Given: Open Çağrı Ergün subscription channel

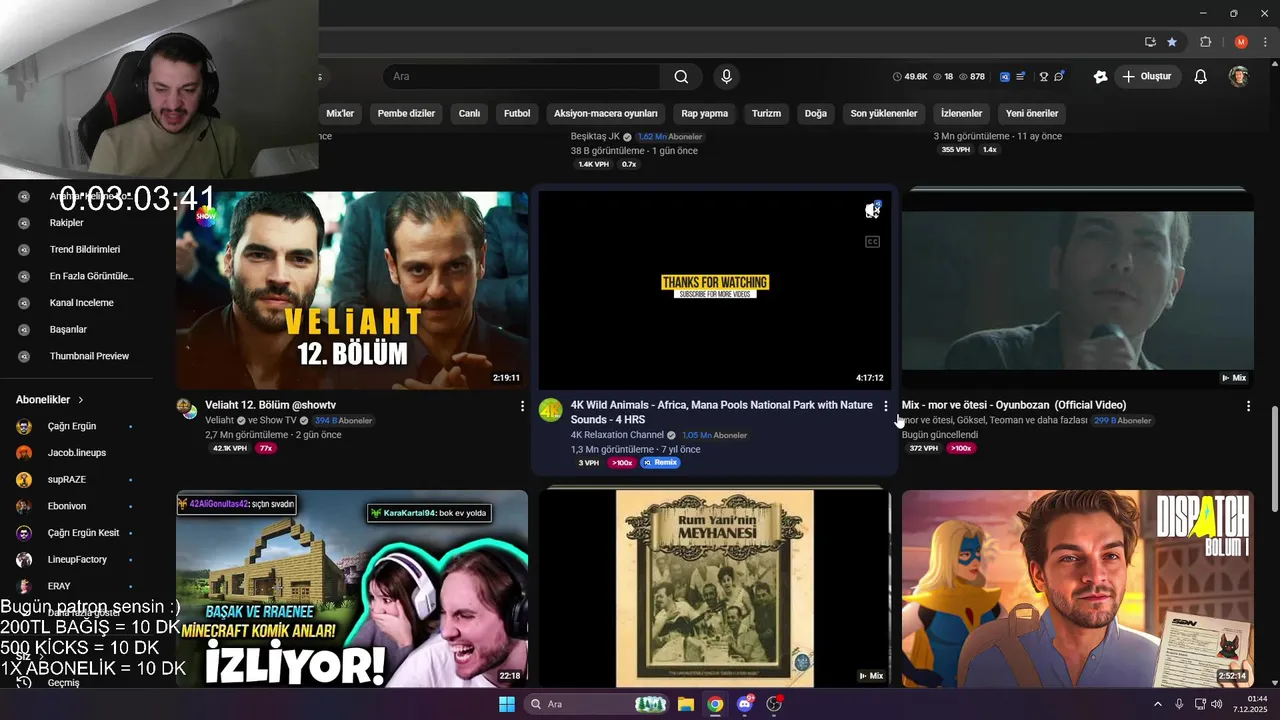Looking at the screenshot, I should click(72, 426).
